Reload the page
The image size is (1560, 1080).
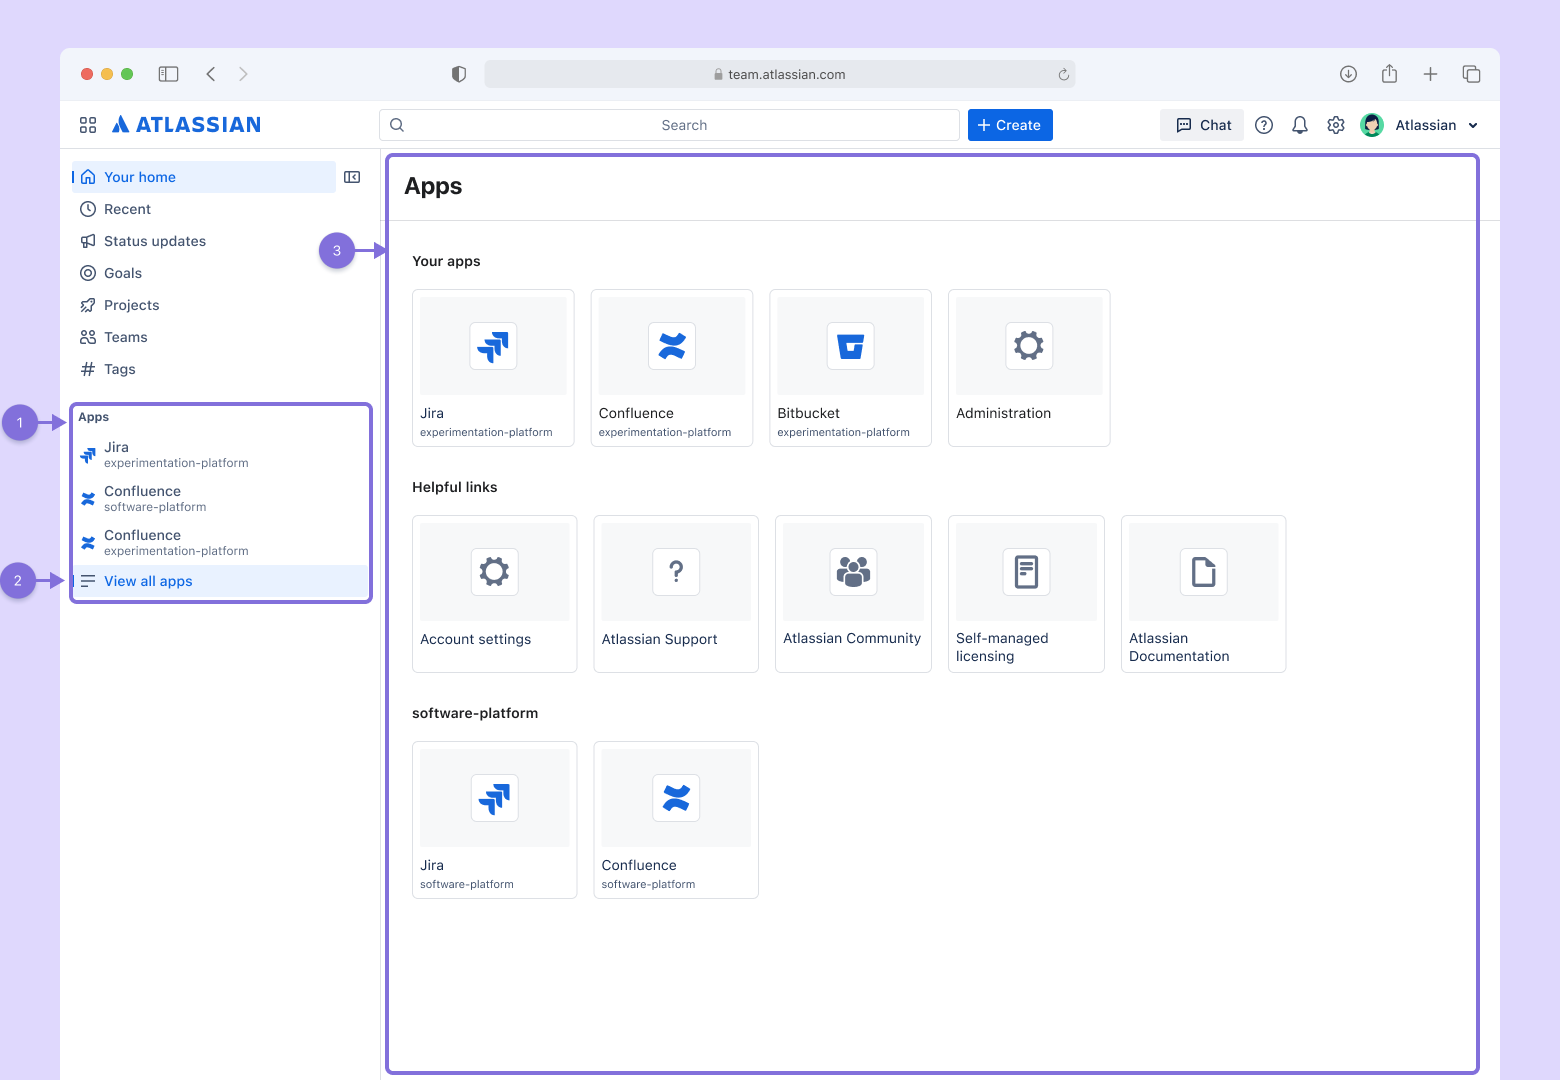pos(1063,74)
